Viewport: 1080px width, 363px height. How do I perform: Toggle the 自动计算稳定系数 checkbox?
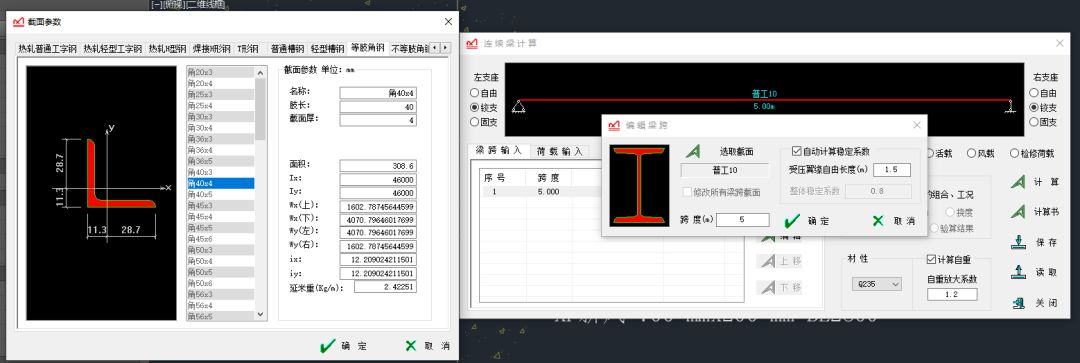(830, 151)
